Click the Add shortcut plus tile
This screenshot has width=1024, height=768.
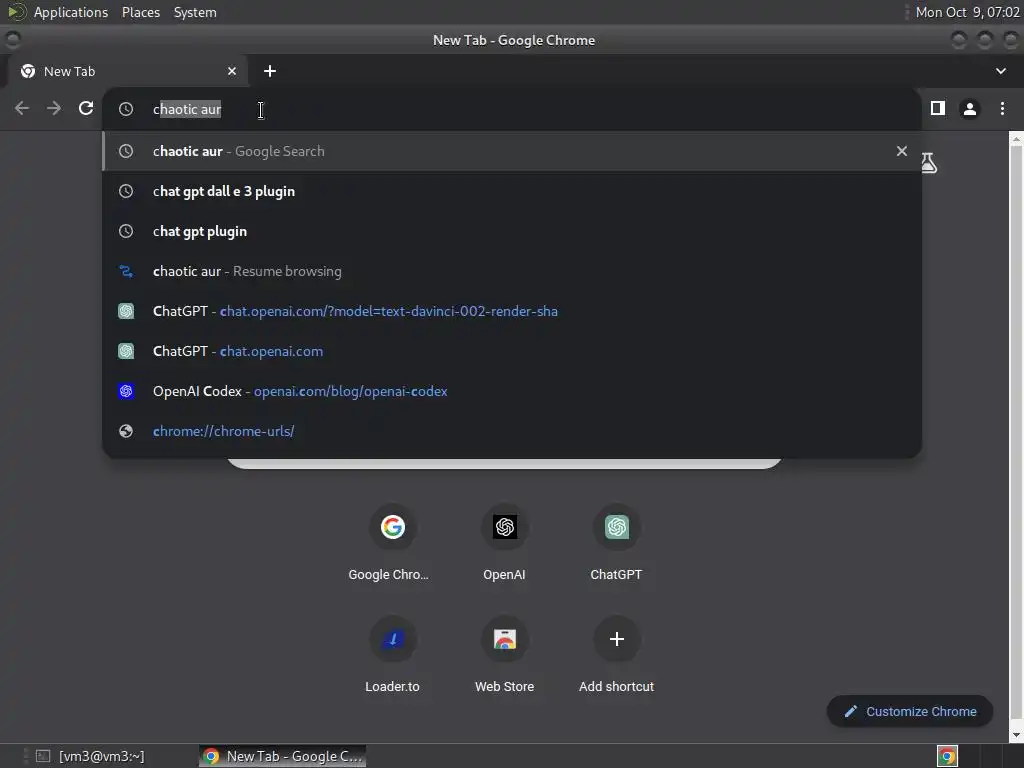coord(616,655)
